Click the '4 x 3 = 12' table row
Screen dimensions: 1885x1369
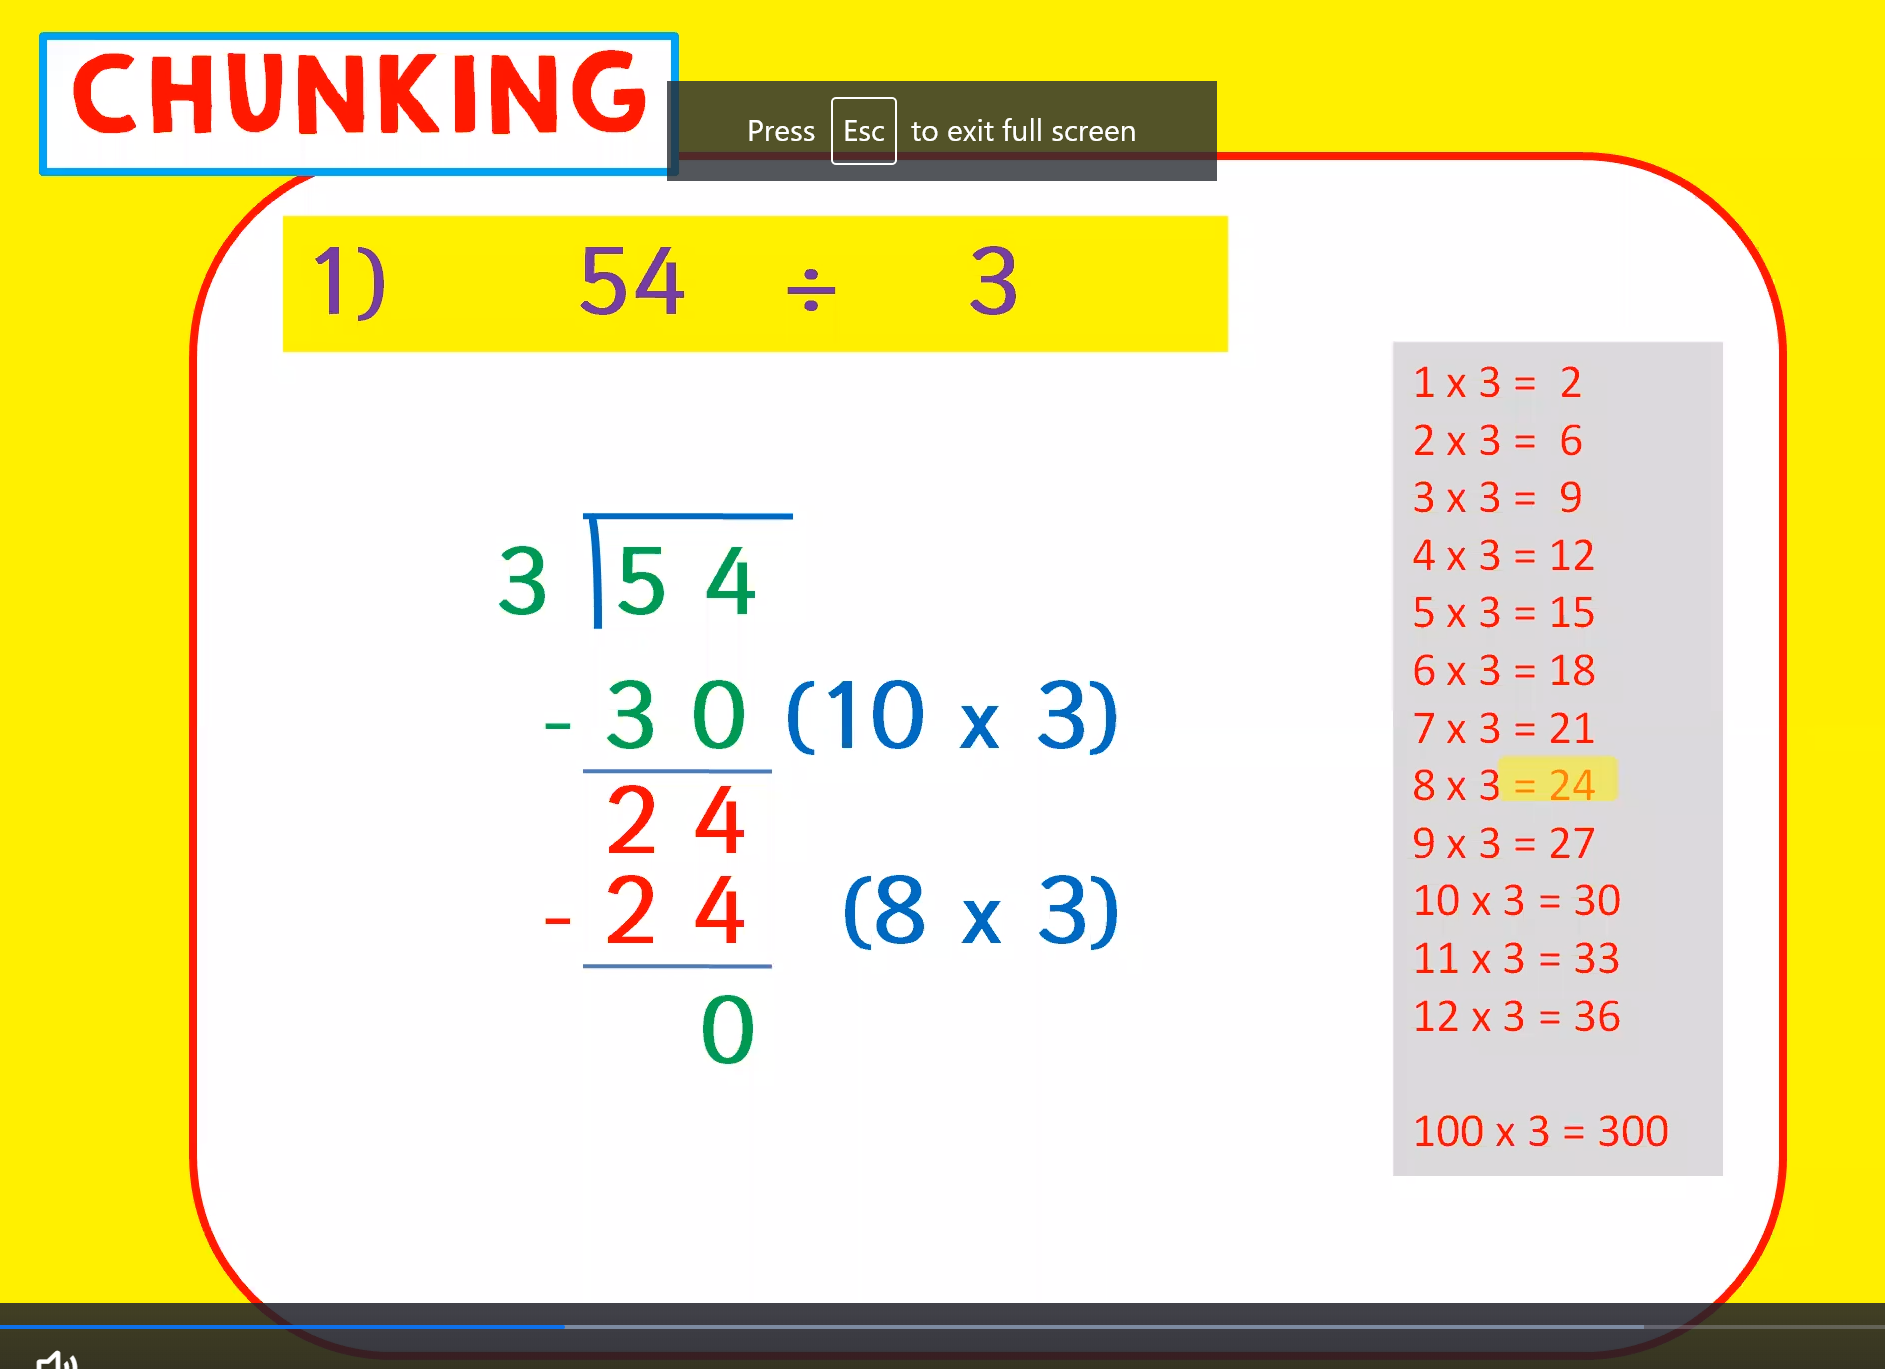coord(1503,556)
